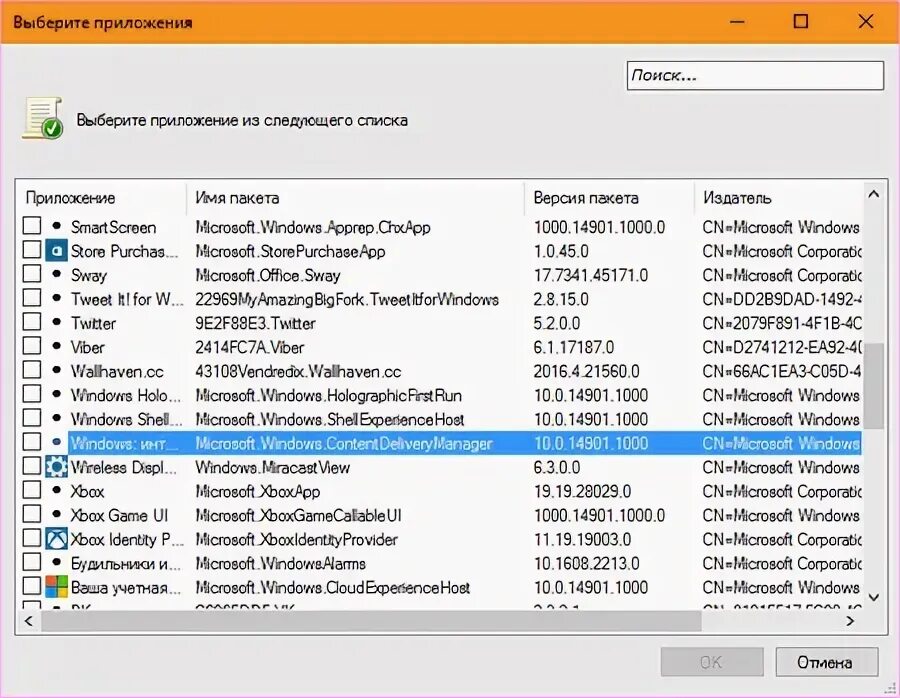Viewport: 900px width, 698px height.
Task: Click the horizontal scrollbar right arrow
Action: [x=850, y=621]
